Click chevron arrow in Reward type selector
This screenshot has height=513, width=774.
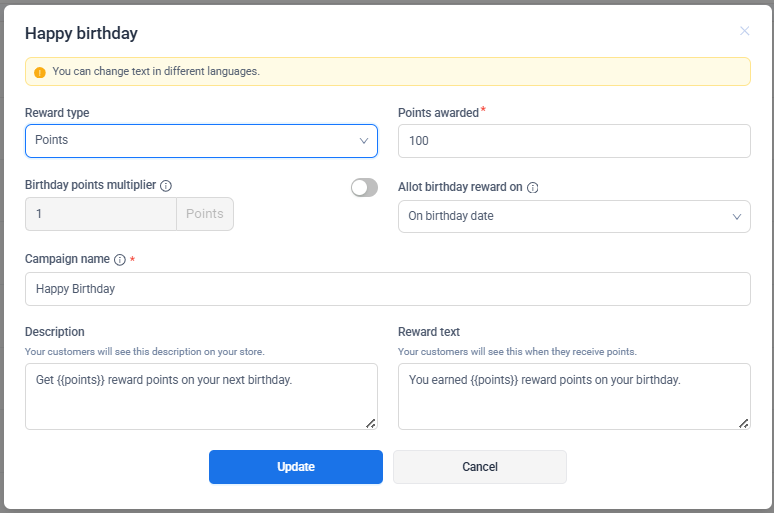pos(364,141)
